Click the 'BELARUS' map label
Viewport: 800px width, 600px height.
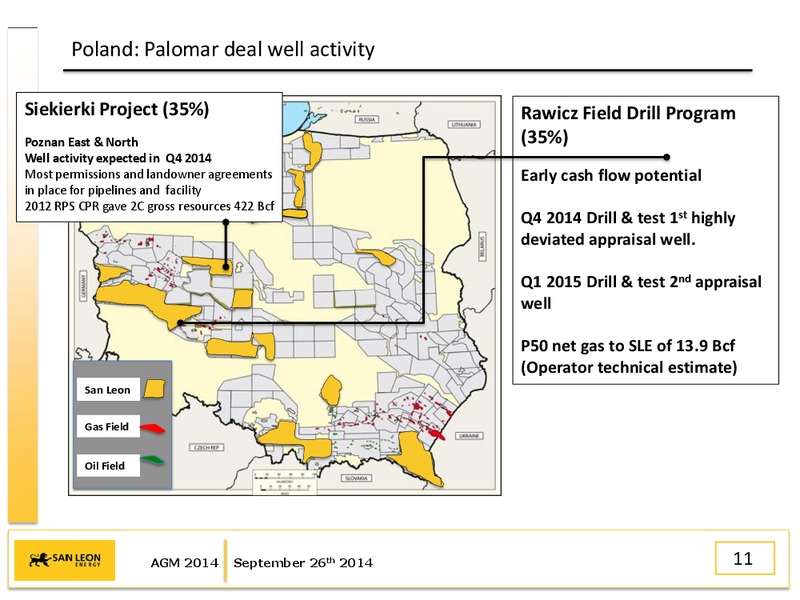tap(482, 247)
